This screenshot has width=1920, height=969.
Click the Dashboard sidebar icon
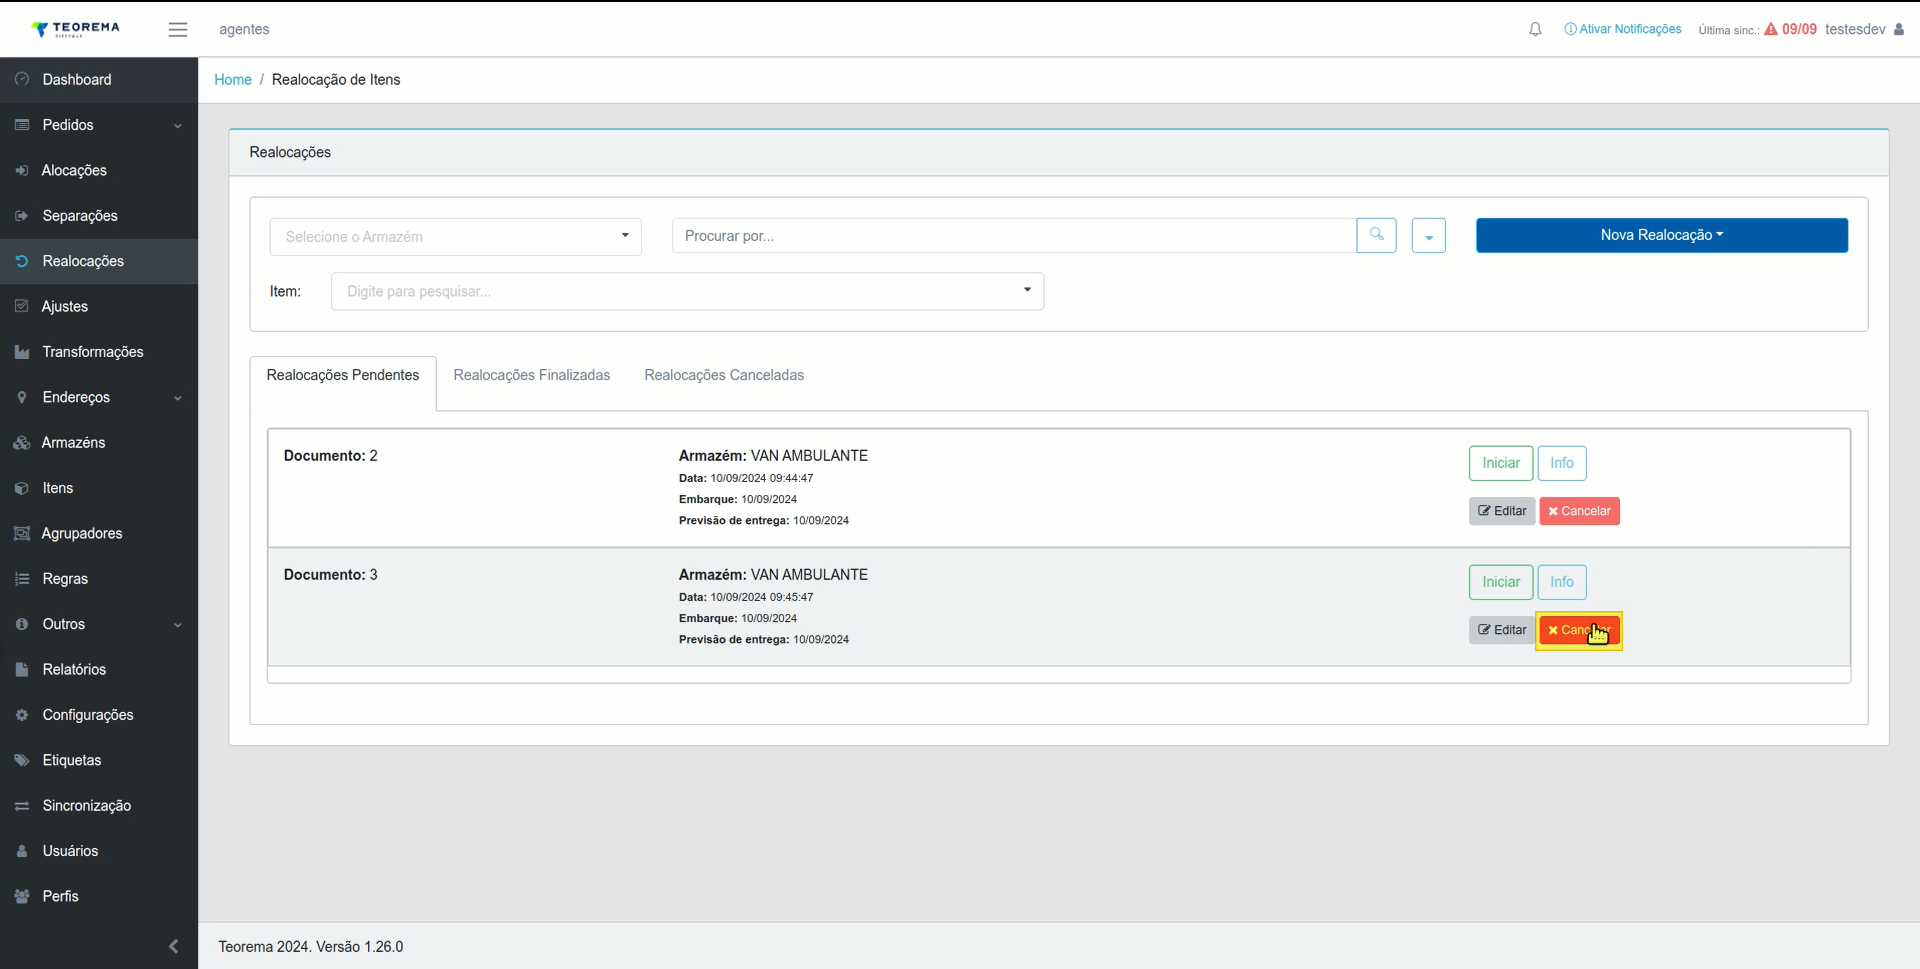click(22, 79)
